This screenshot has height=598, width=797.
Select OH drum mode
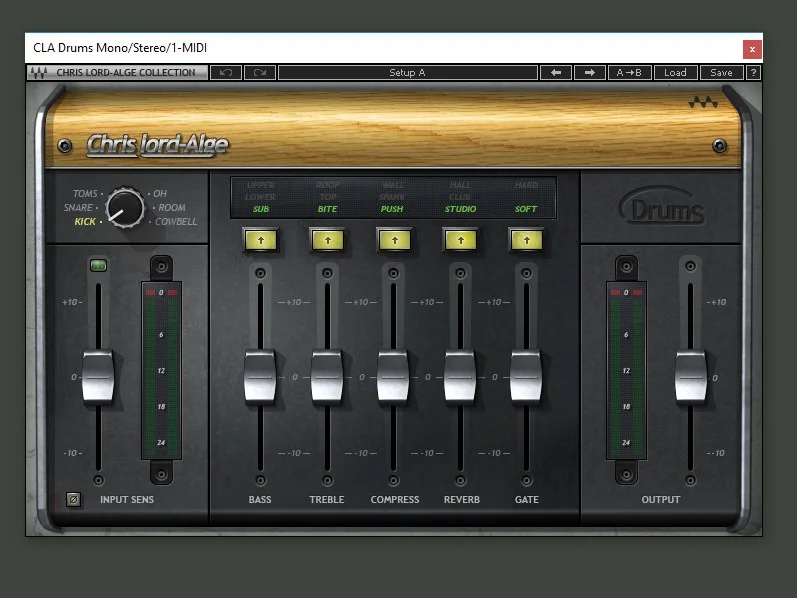coord(160,194)
